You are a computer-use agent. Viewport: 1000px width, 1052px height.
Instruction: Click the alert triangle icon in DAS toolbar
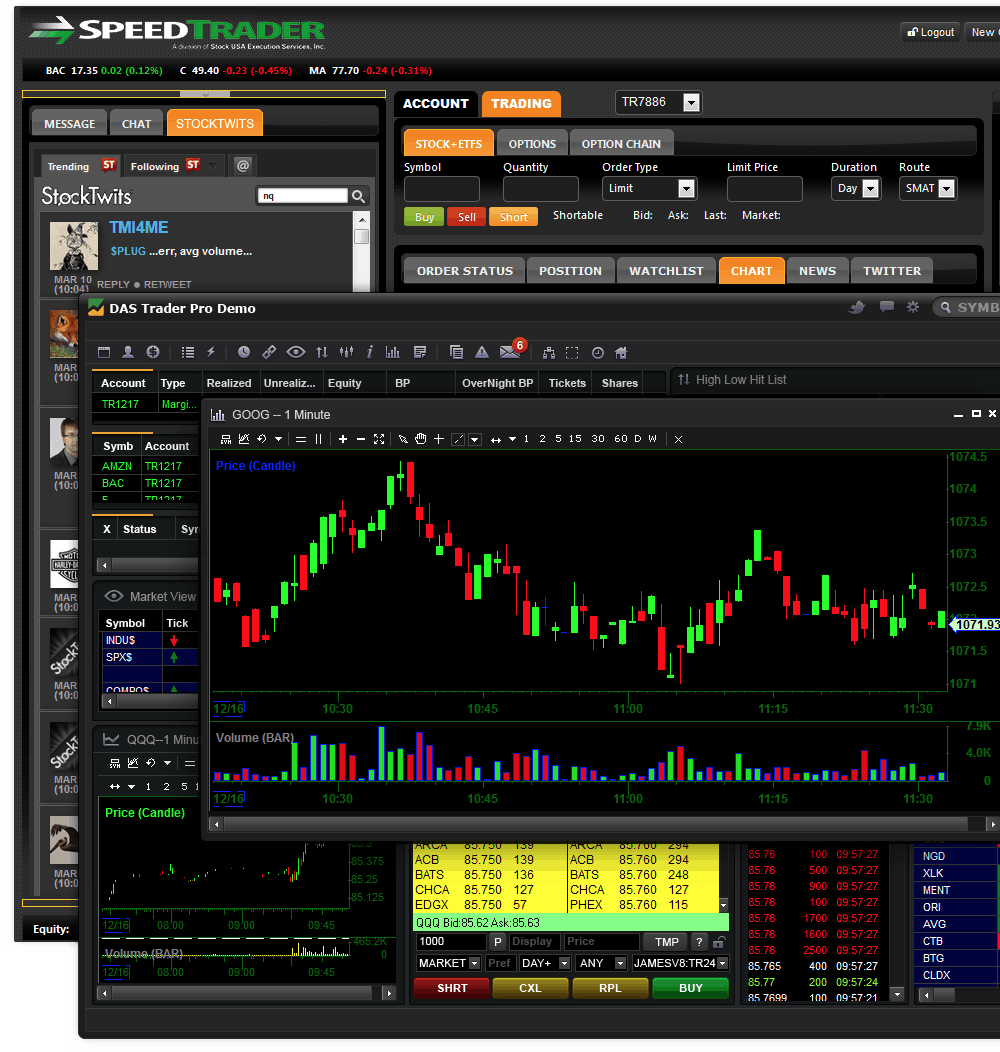pos(482,352)
